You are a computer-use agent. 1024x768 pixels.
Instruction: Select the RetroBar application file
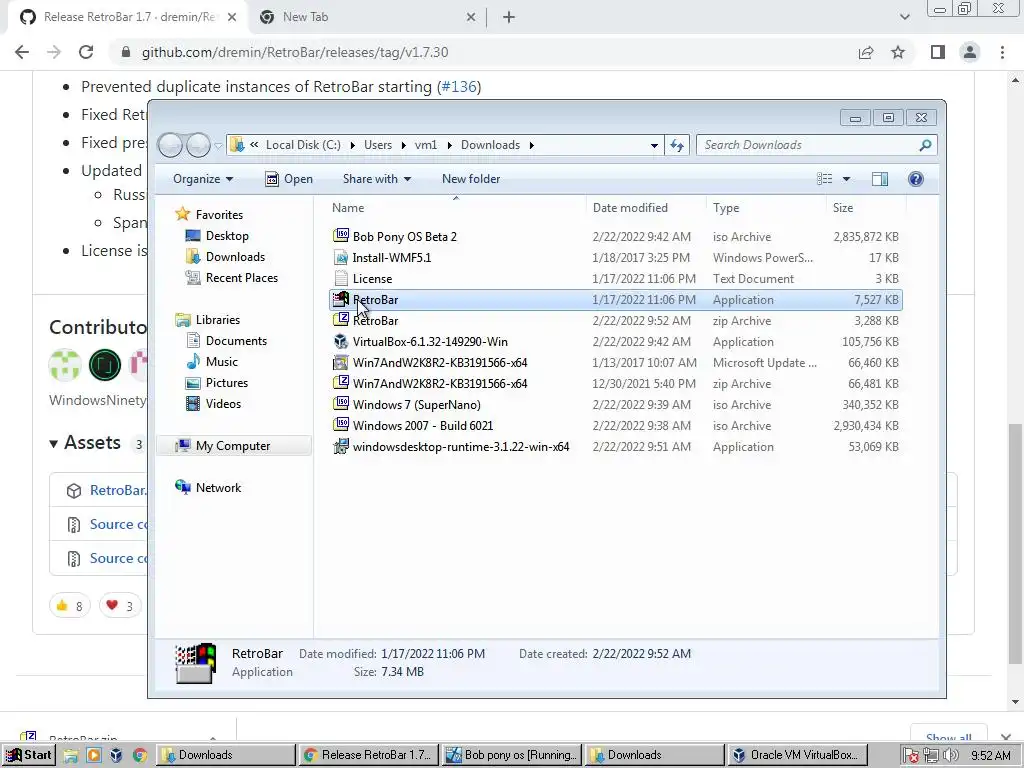click(616, 300)
